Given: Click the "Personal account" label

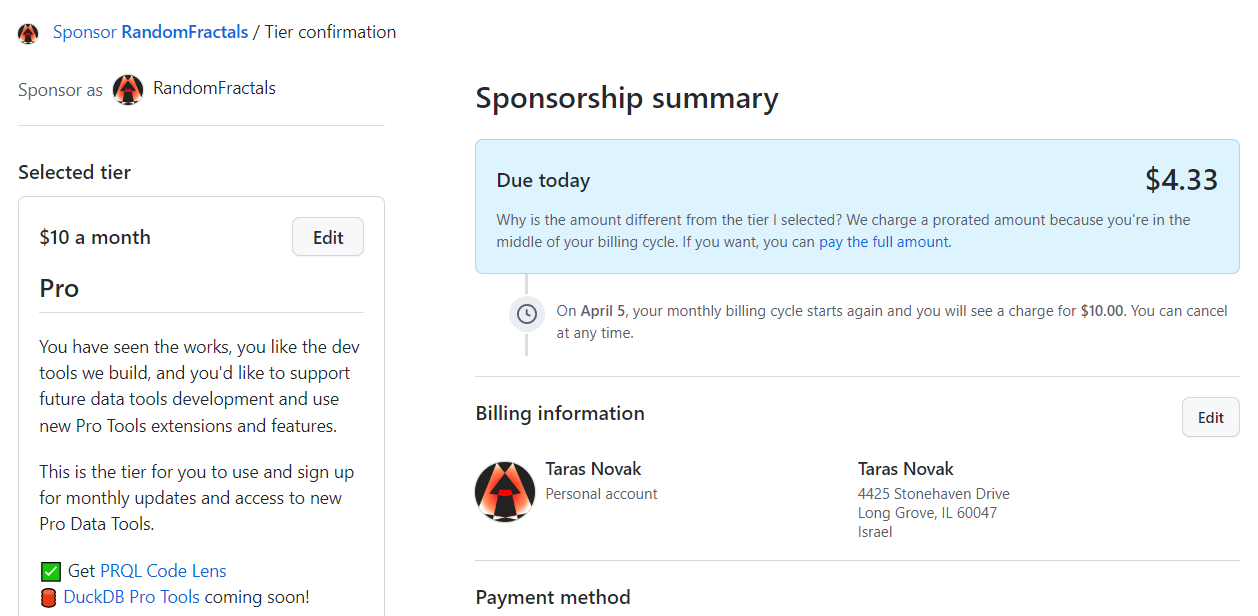Looking at the screenshot, I should [601, 494].
